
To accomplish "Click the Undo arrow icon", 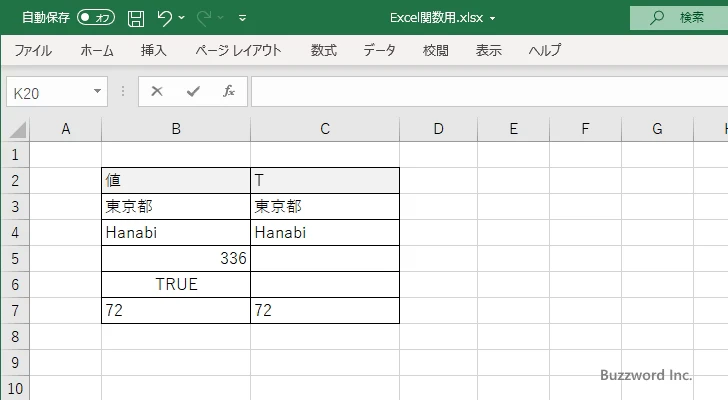I will (164, 18).
